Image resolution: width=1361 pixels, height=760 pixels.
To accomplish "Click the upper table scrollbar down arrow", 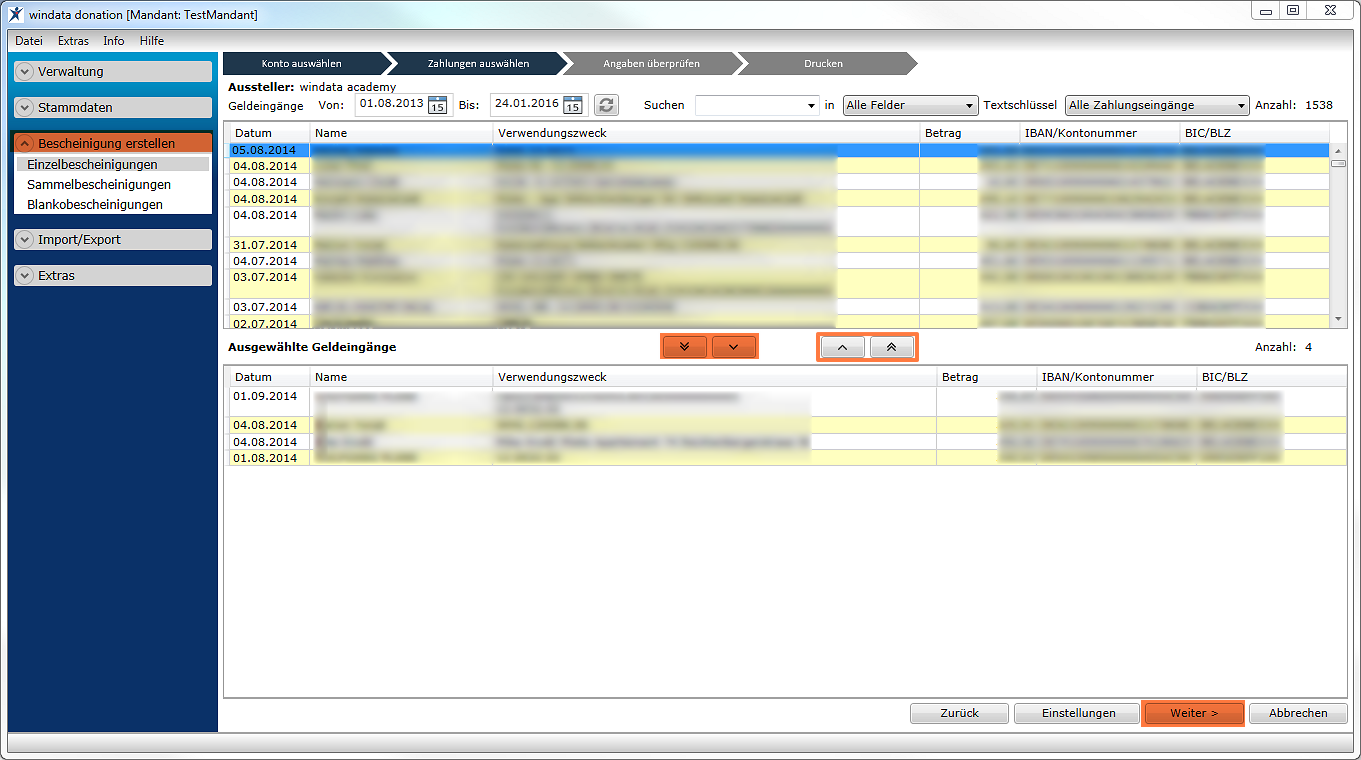I will (x=1338, y=319).
